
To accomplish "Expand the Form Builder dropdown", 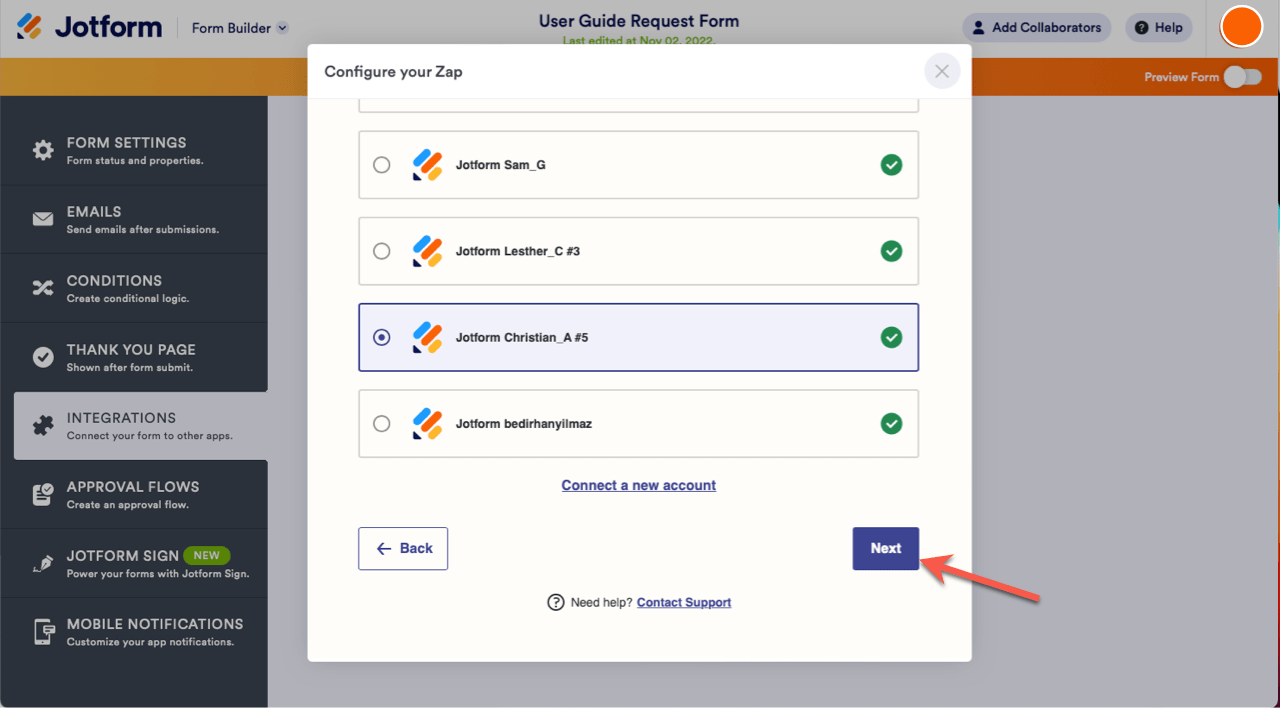I will [282, 28].
